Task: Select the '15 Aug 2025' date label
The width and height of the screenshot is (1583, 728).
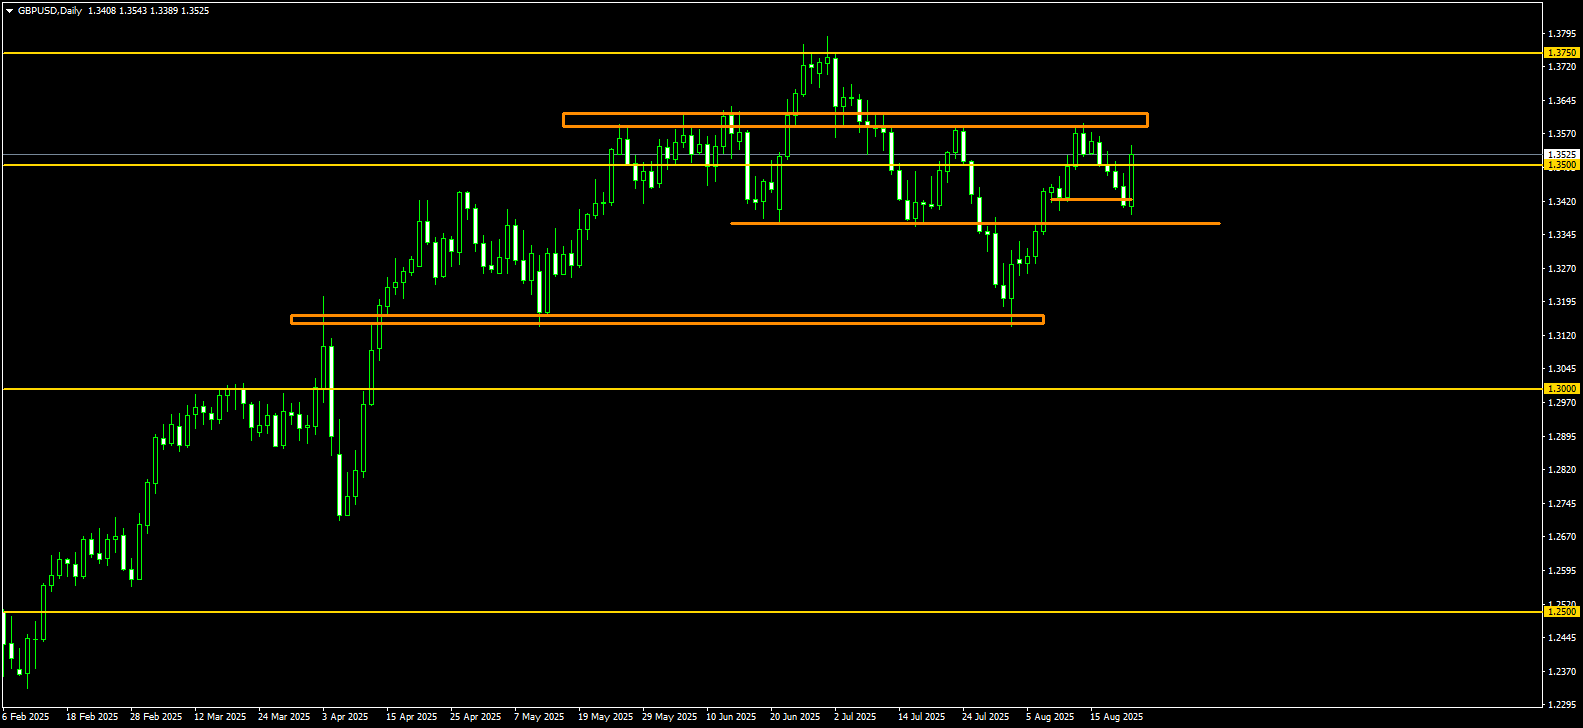Action: (1116, 717)
